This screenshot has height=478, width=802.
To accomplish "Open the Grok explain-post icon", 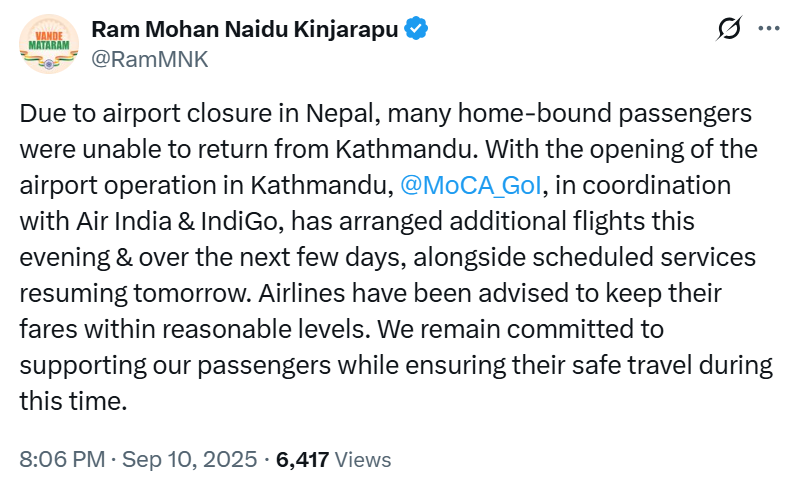I will 729,29.
